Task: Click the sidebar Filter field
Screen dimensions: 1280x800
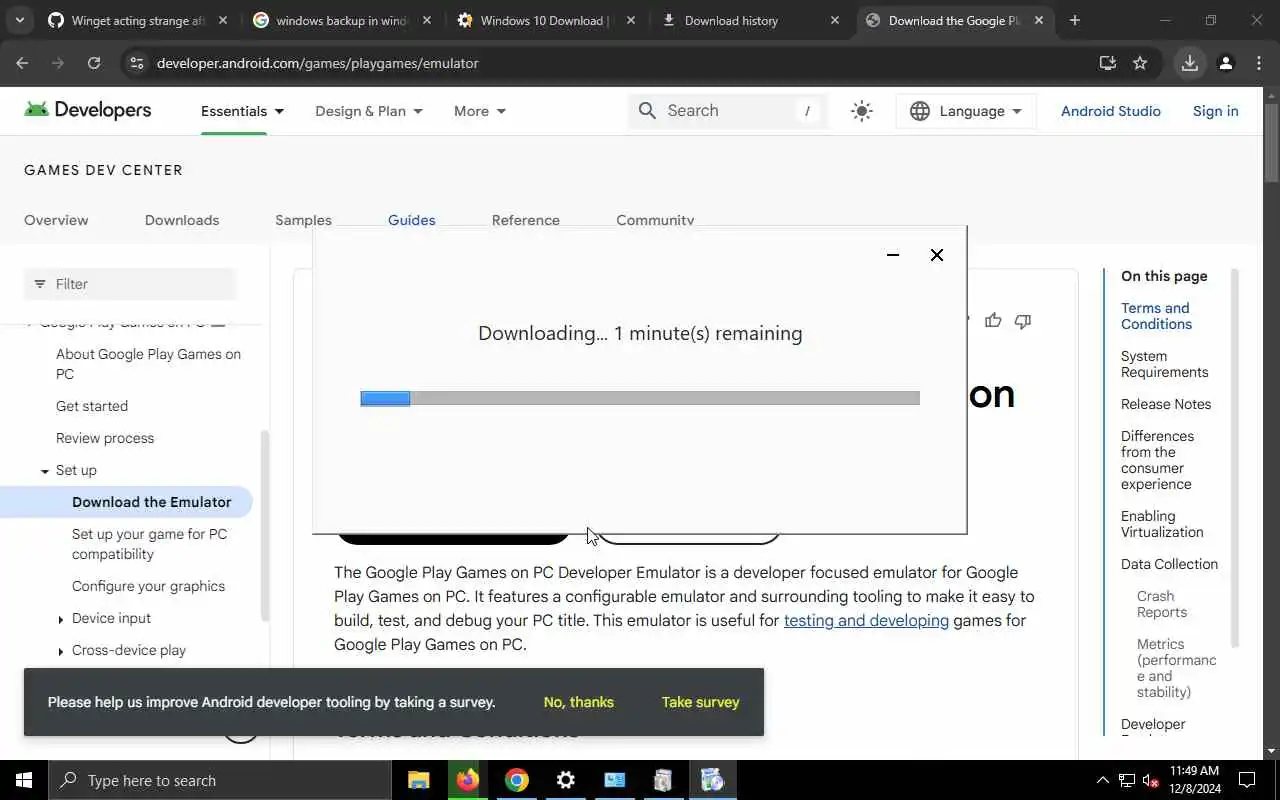Action: [130, 284]
